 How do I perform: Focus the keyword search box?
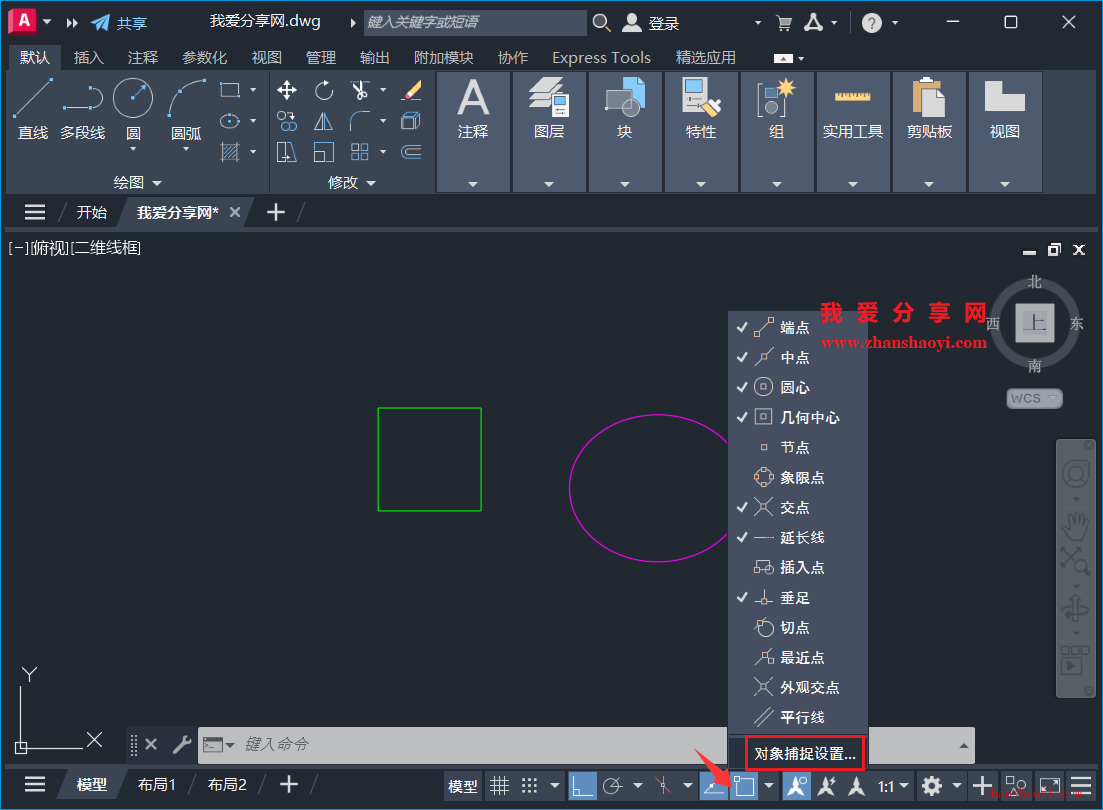click(475, 23)
